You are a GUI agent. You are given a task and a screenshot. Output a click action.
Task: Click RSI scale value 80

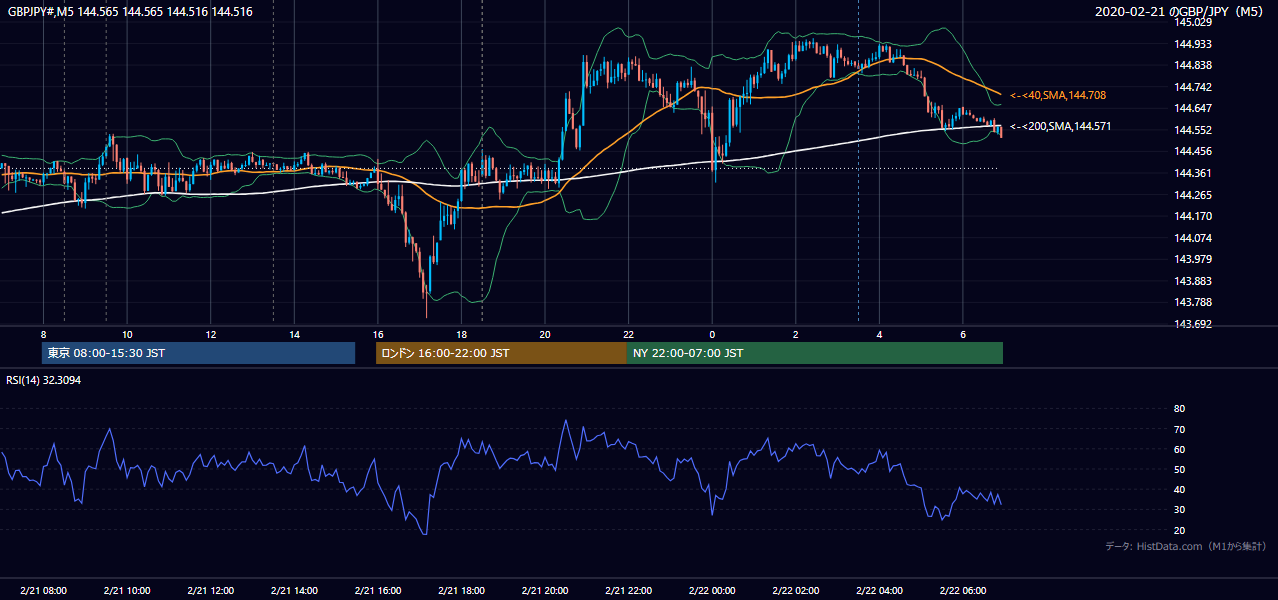click(x=1179, y=409)
